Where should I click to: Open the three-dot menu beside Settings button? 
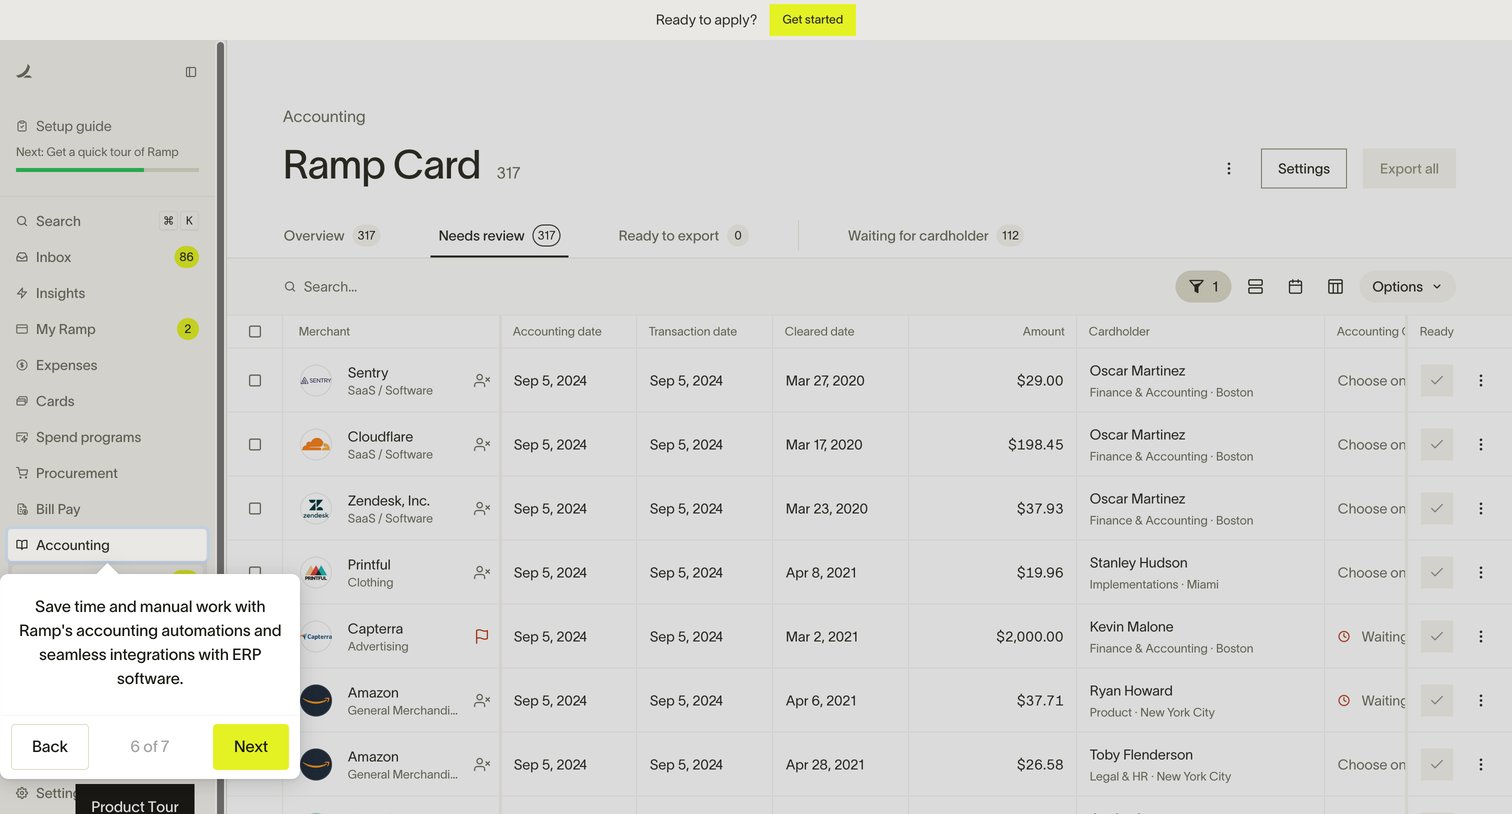point(1229,169)
